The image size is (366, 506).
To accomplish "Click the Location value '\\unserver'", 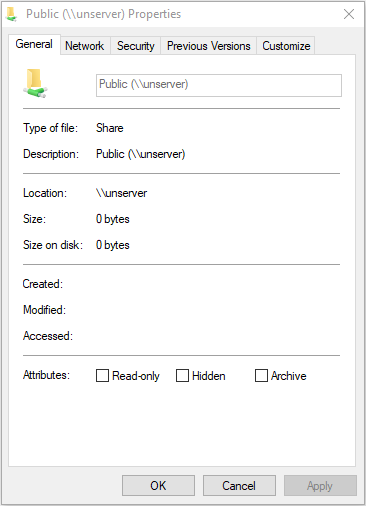I will coord(121,193).
